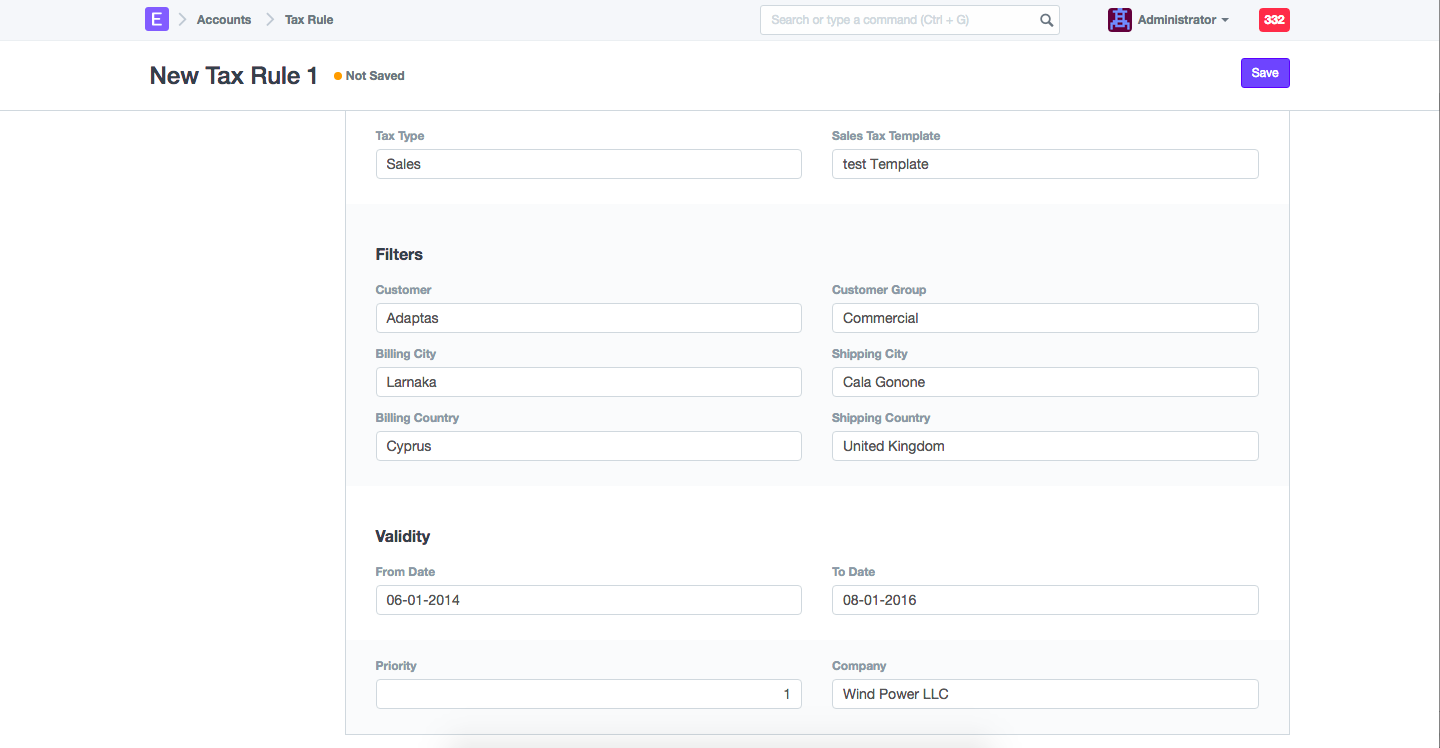
Task: Open the Customer Group link field
Action: pyautogui.click(x=1044, y=318)
